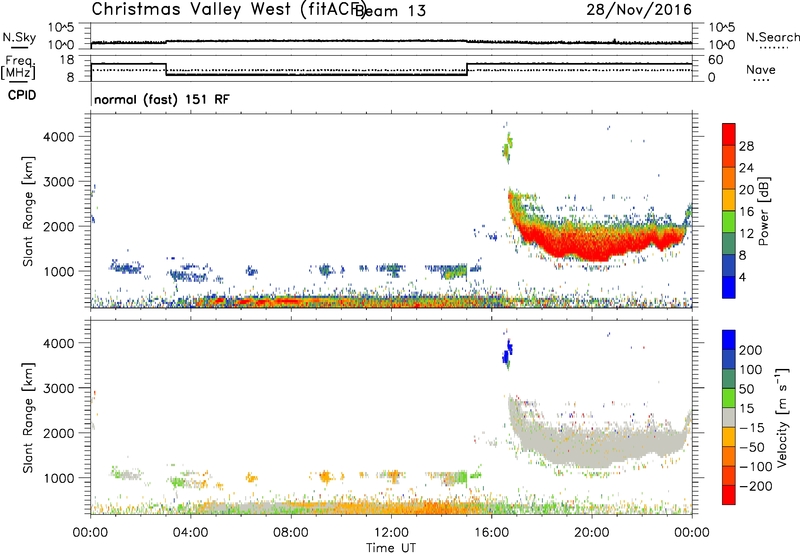Click the red bottom segment of Velocity colorbar

[x=729, y=495]
